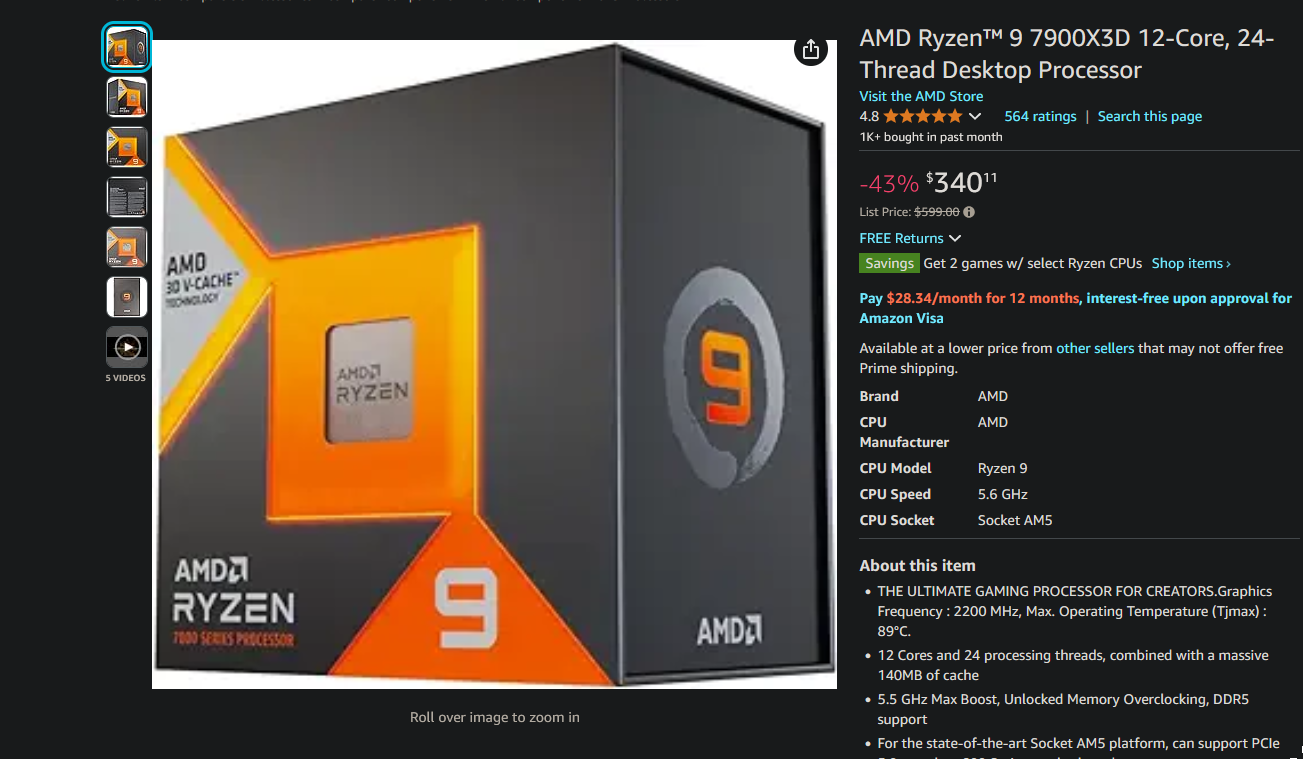Click the main Ryzen 9 product image
1303x759 pixels.
pos(494,364)
